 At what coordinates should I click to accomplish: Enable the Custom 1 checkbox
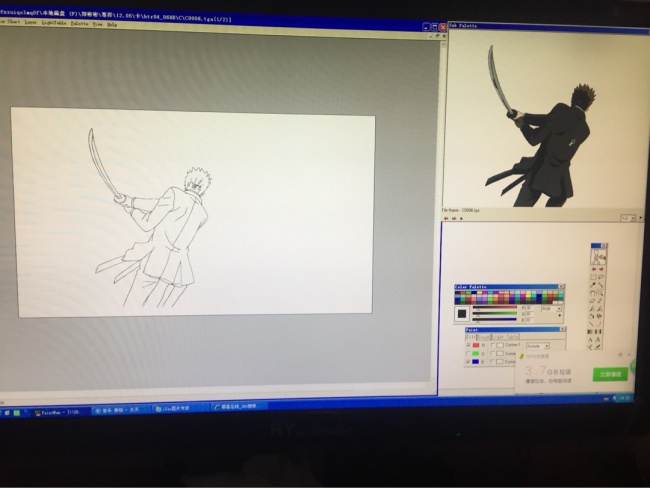click(x=492, y=345)
